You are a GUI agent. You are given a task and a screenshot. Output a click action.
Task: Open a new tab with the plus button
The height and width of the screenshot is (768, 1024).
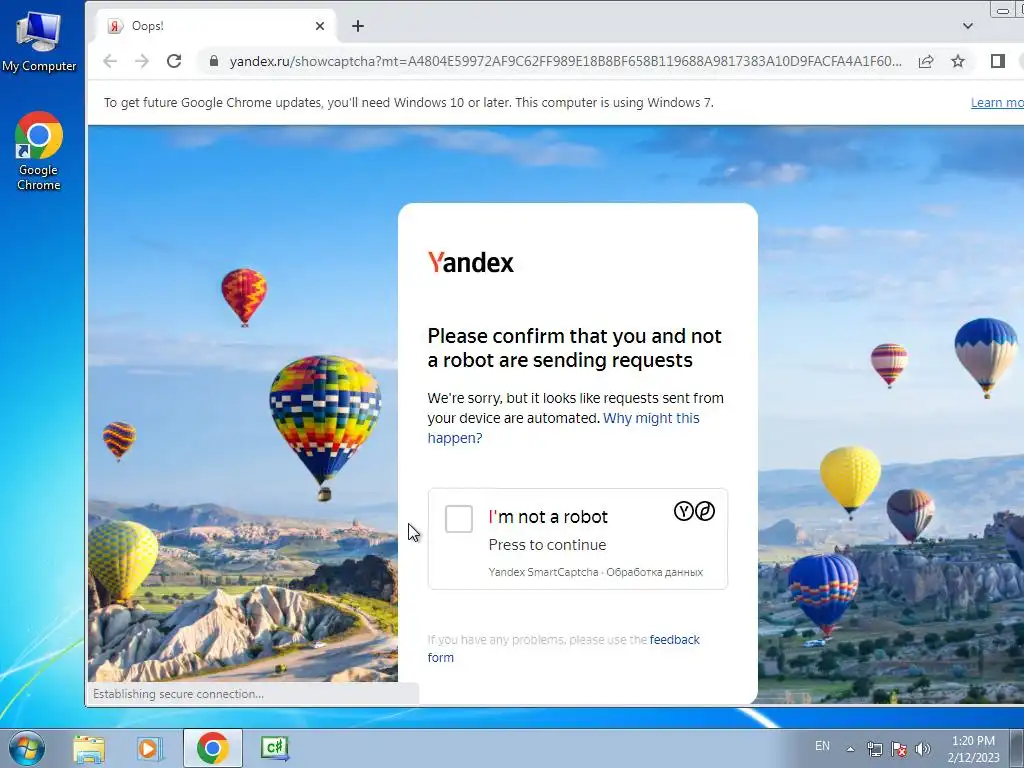[x=358, y=26]
